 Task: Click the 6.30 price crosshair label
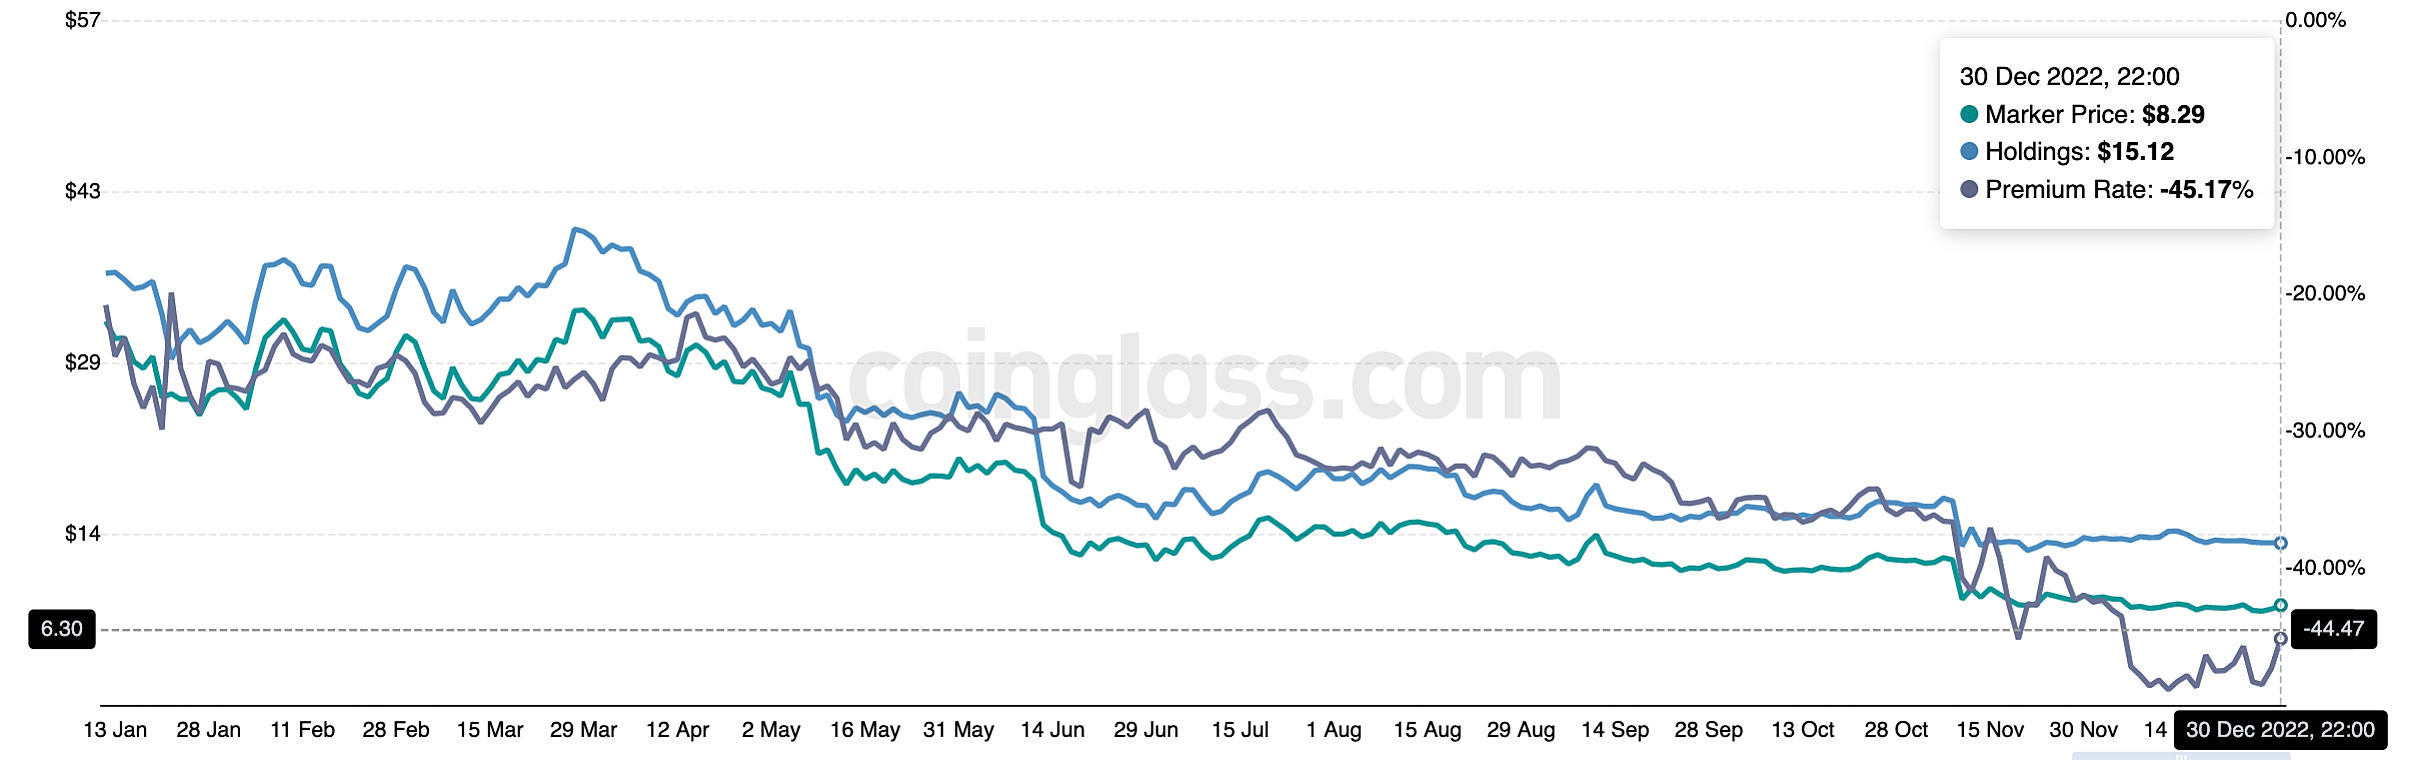[x=62, y=629]
